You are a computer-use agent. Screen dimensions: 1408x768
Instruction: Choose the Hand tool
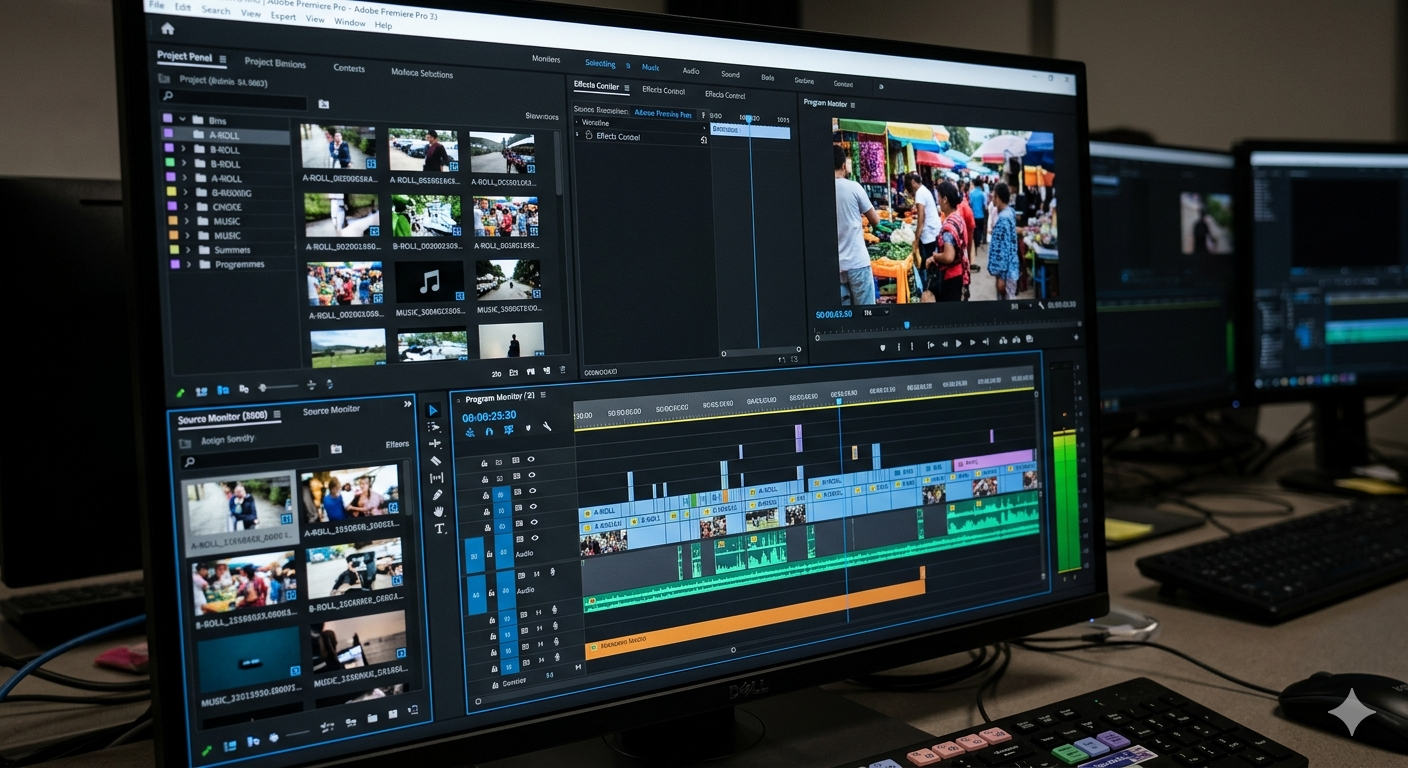tap(438, 511)
